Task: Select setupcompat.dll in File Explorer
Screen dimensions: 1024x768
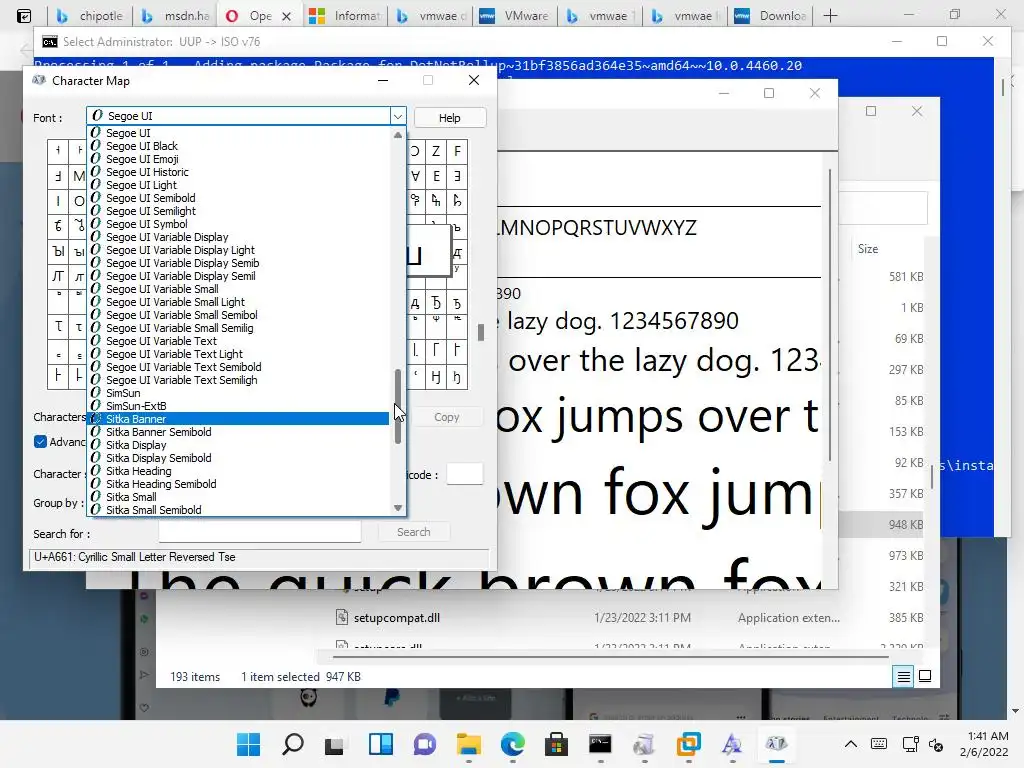Action: (396, 618)
